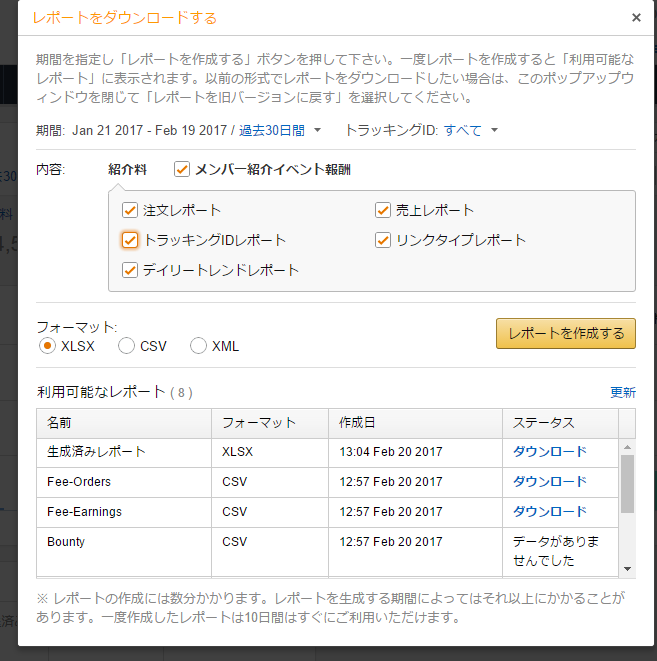The image size is (657, 661).
Task: Uncheck the 売上レポート checkbox
Action: [383, 210]
